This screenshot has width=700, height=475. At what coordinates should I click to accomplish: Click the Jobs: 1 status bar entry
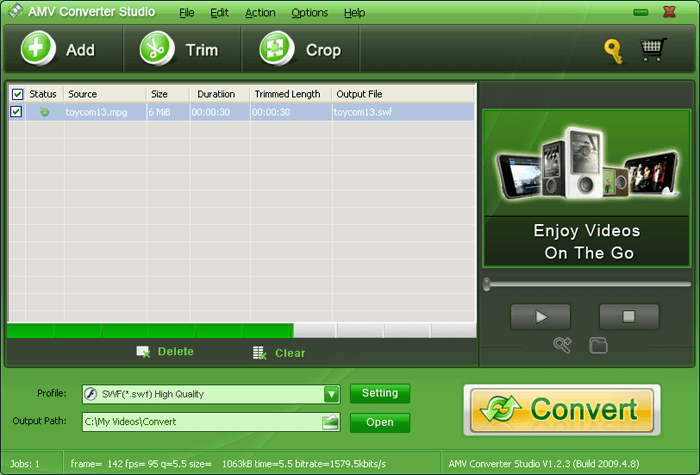pyautogui.click(x=25, y=464)
